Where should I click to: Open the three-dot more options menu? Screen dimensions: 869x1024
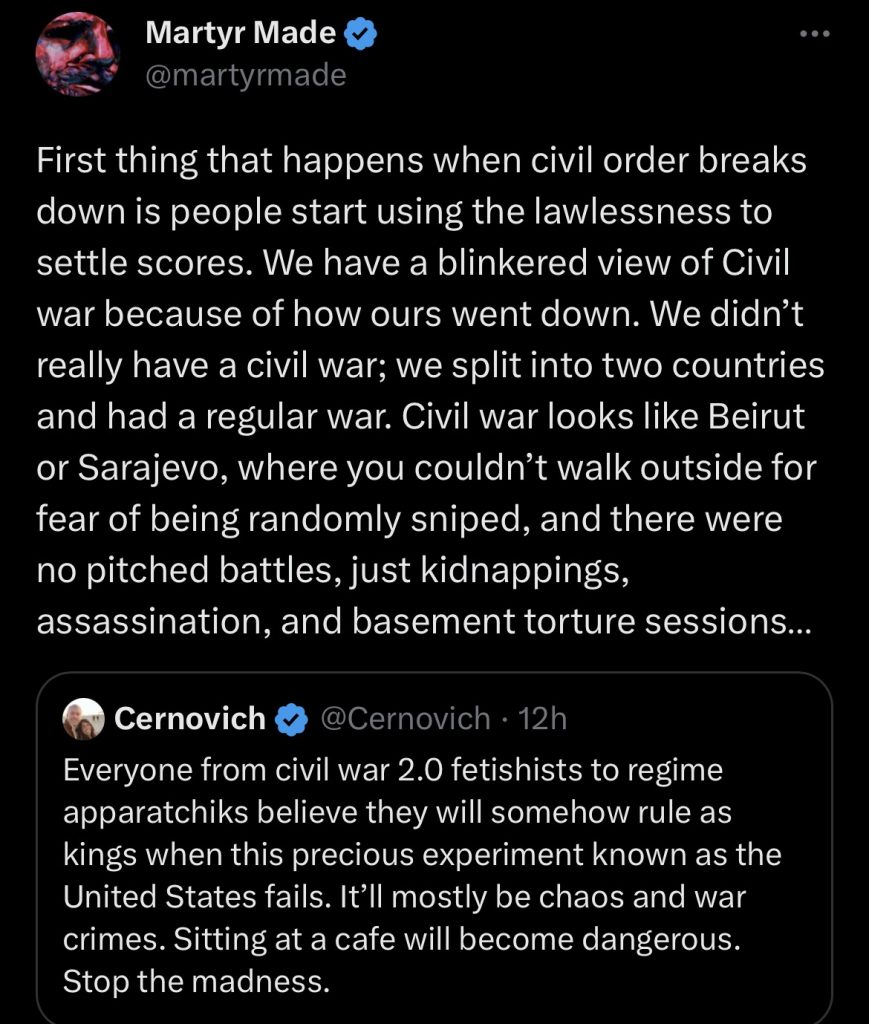tap(815, 33)
